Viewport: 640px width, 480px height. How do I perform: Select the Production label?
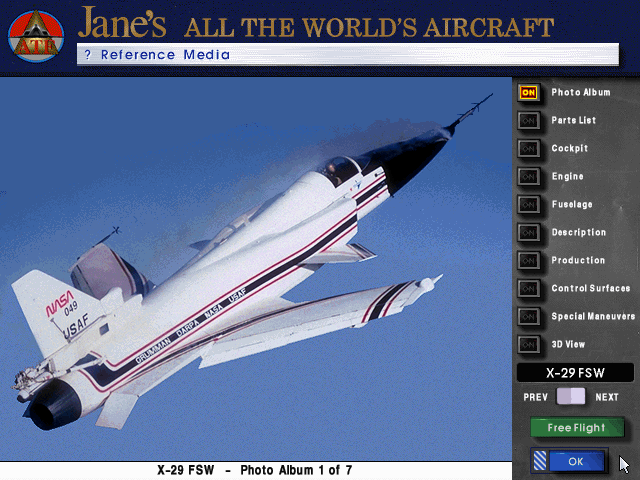578,260
